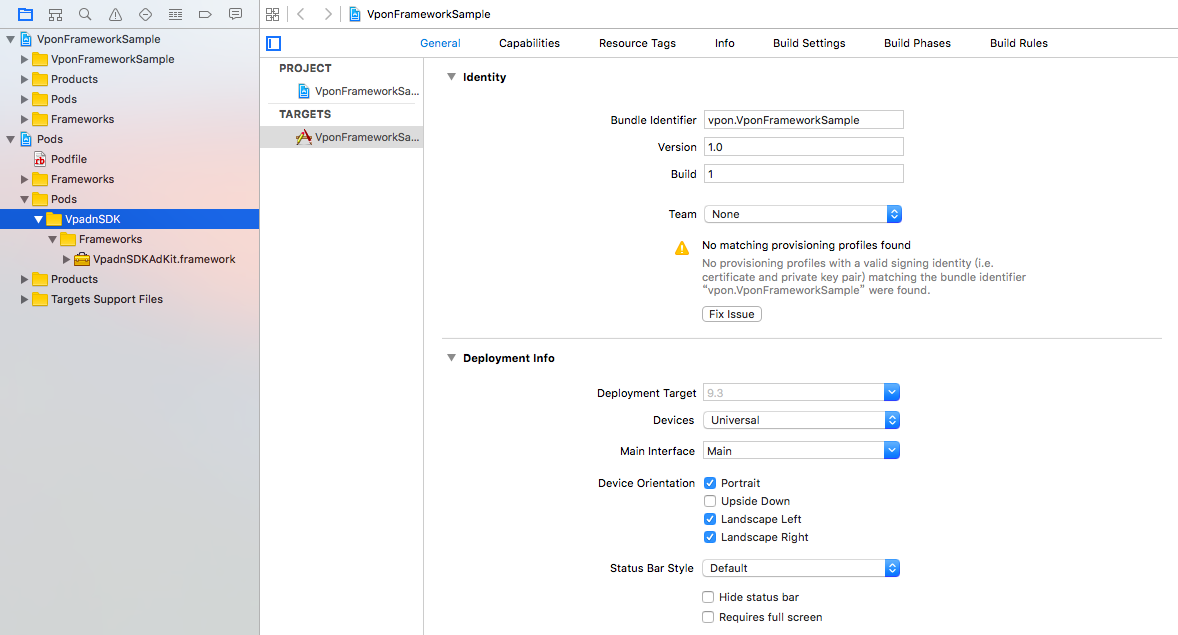The height and width of the screenshot is (635, 1178).
Task: Open the Test navigator diamond icon
Action: coord(145,14)
